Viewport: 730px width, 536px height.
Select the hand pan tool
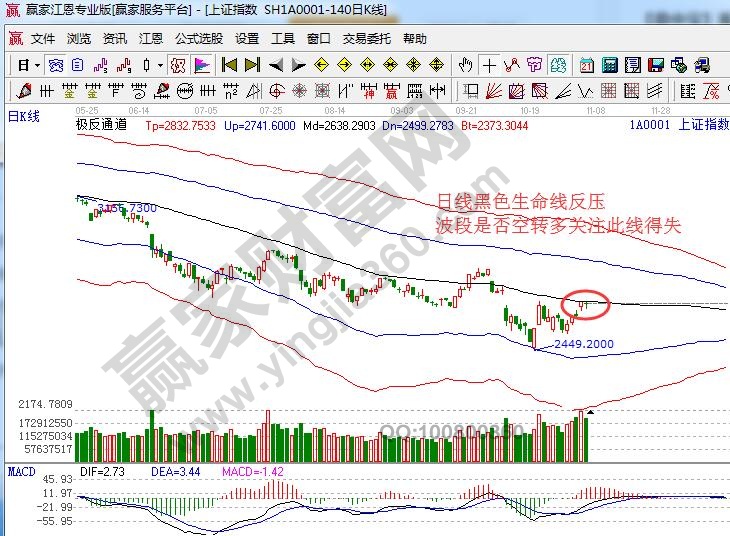tap(465, 65)
